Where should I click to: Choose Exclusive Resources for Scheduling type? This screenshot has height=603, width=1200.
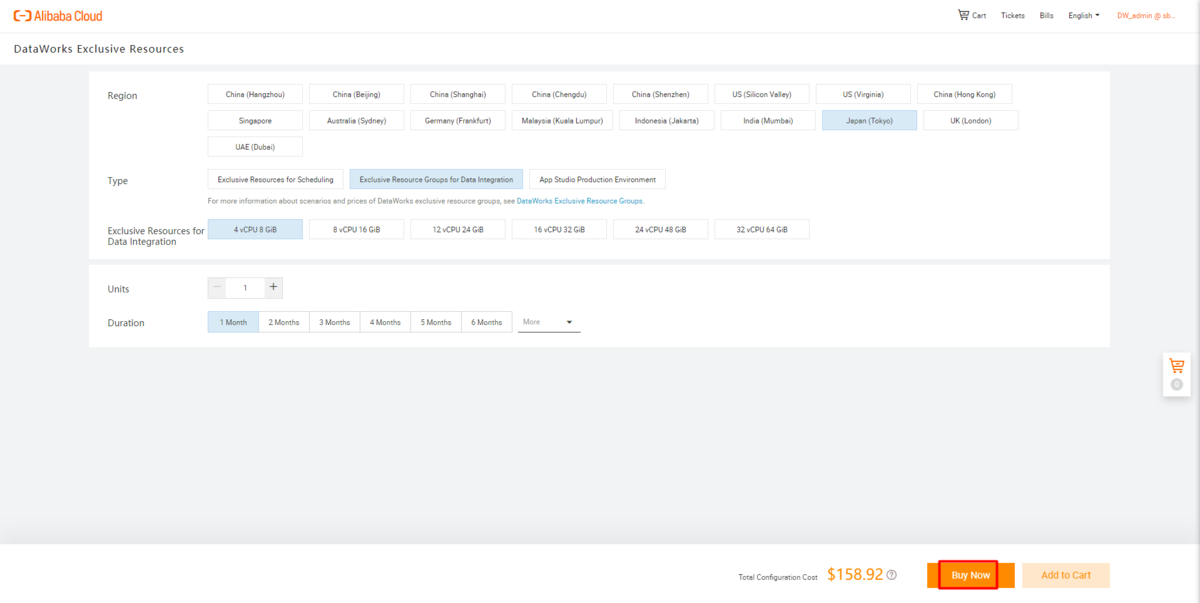(x=275, y=179)
